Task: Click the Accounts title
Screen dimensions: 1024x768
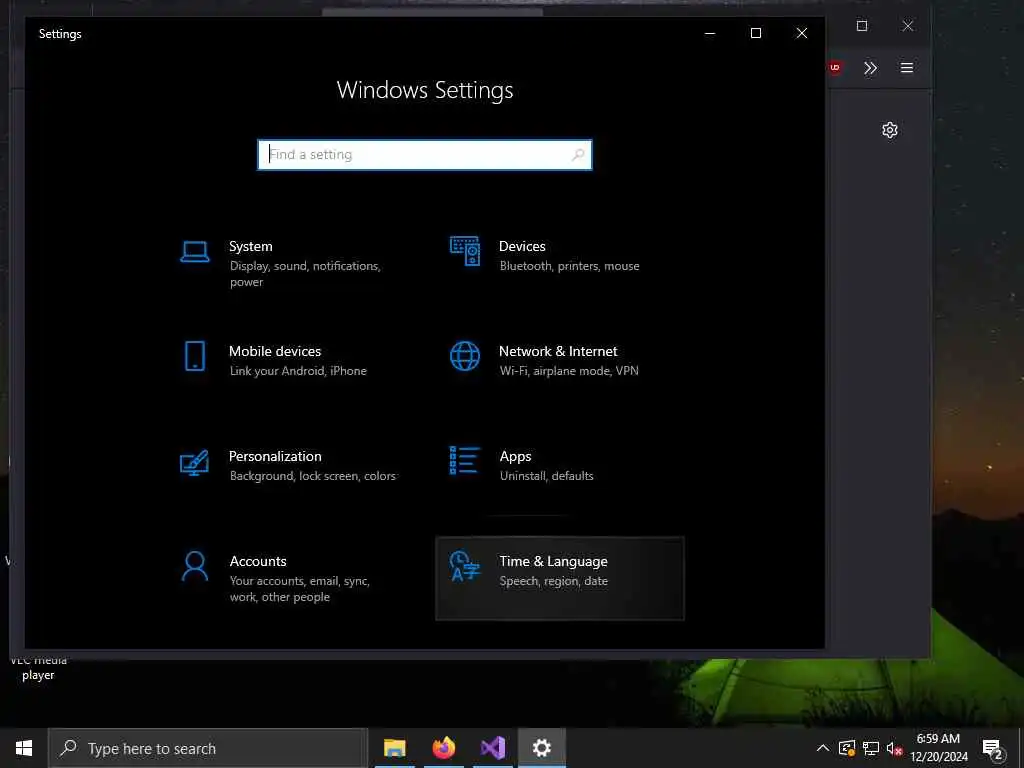Action: tap(258, 561)
